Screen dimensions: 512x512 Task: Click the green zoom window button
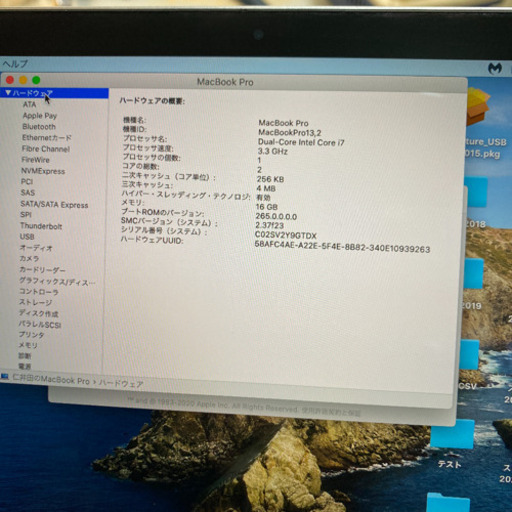(x=36, y=80)
